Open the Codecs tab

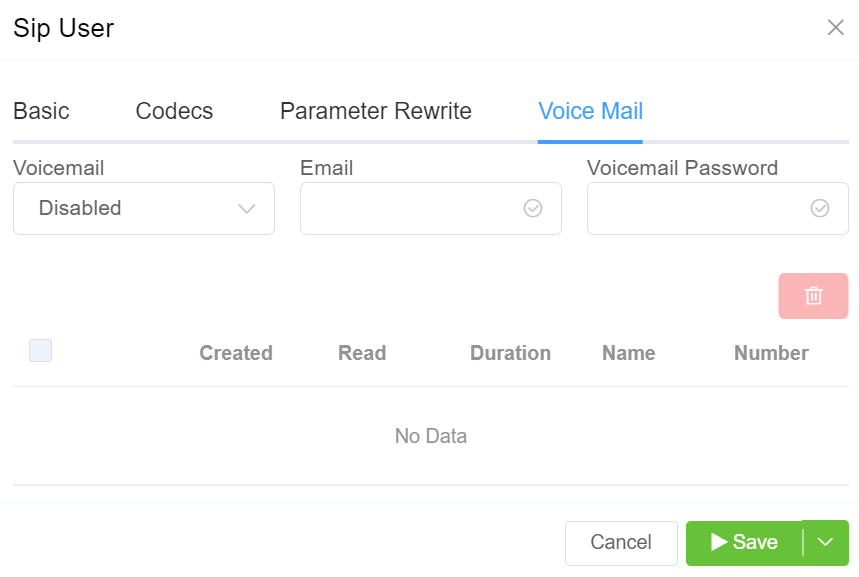click(x=174, y=111)
